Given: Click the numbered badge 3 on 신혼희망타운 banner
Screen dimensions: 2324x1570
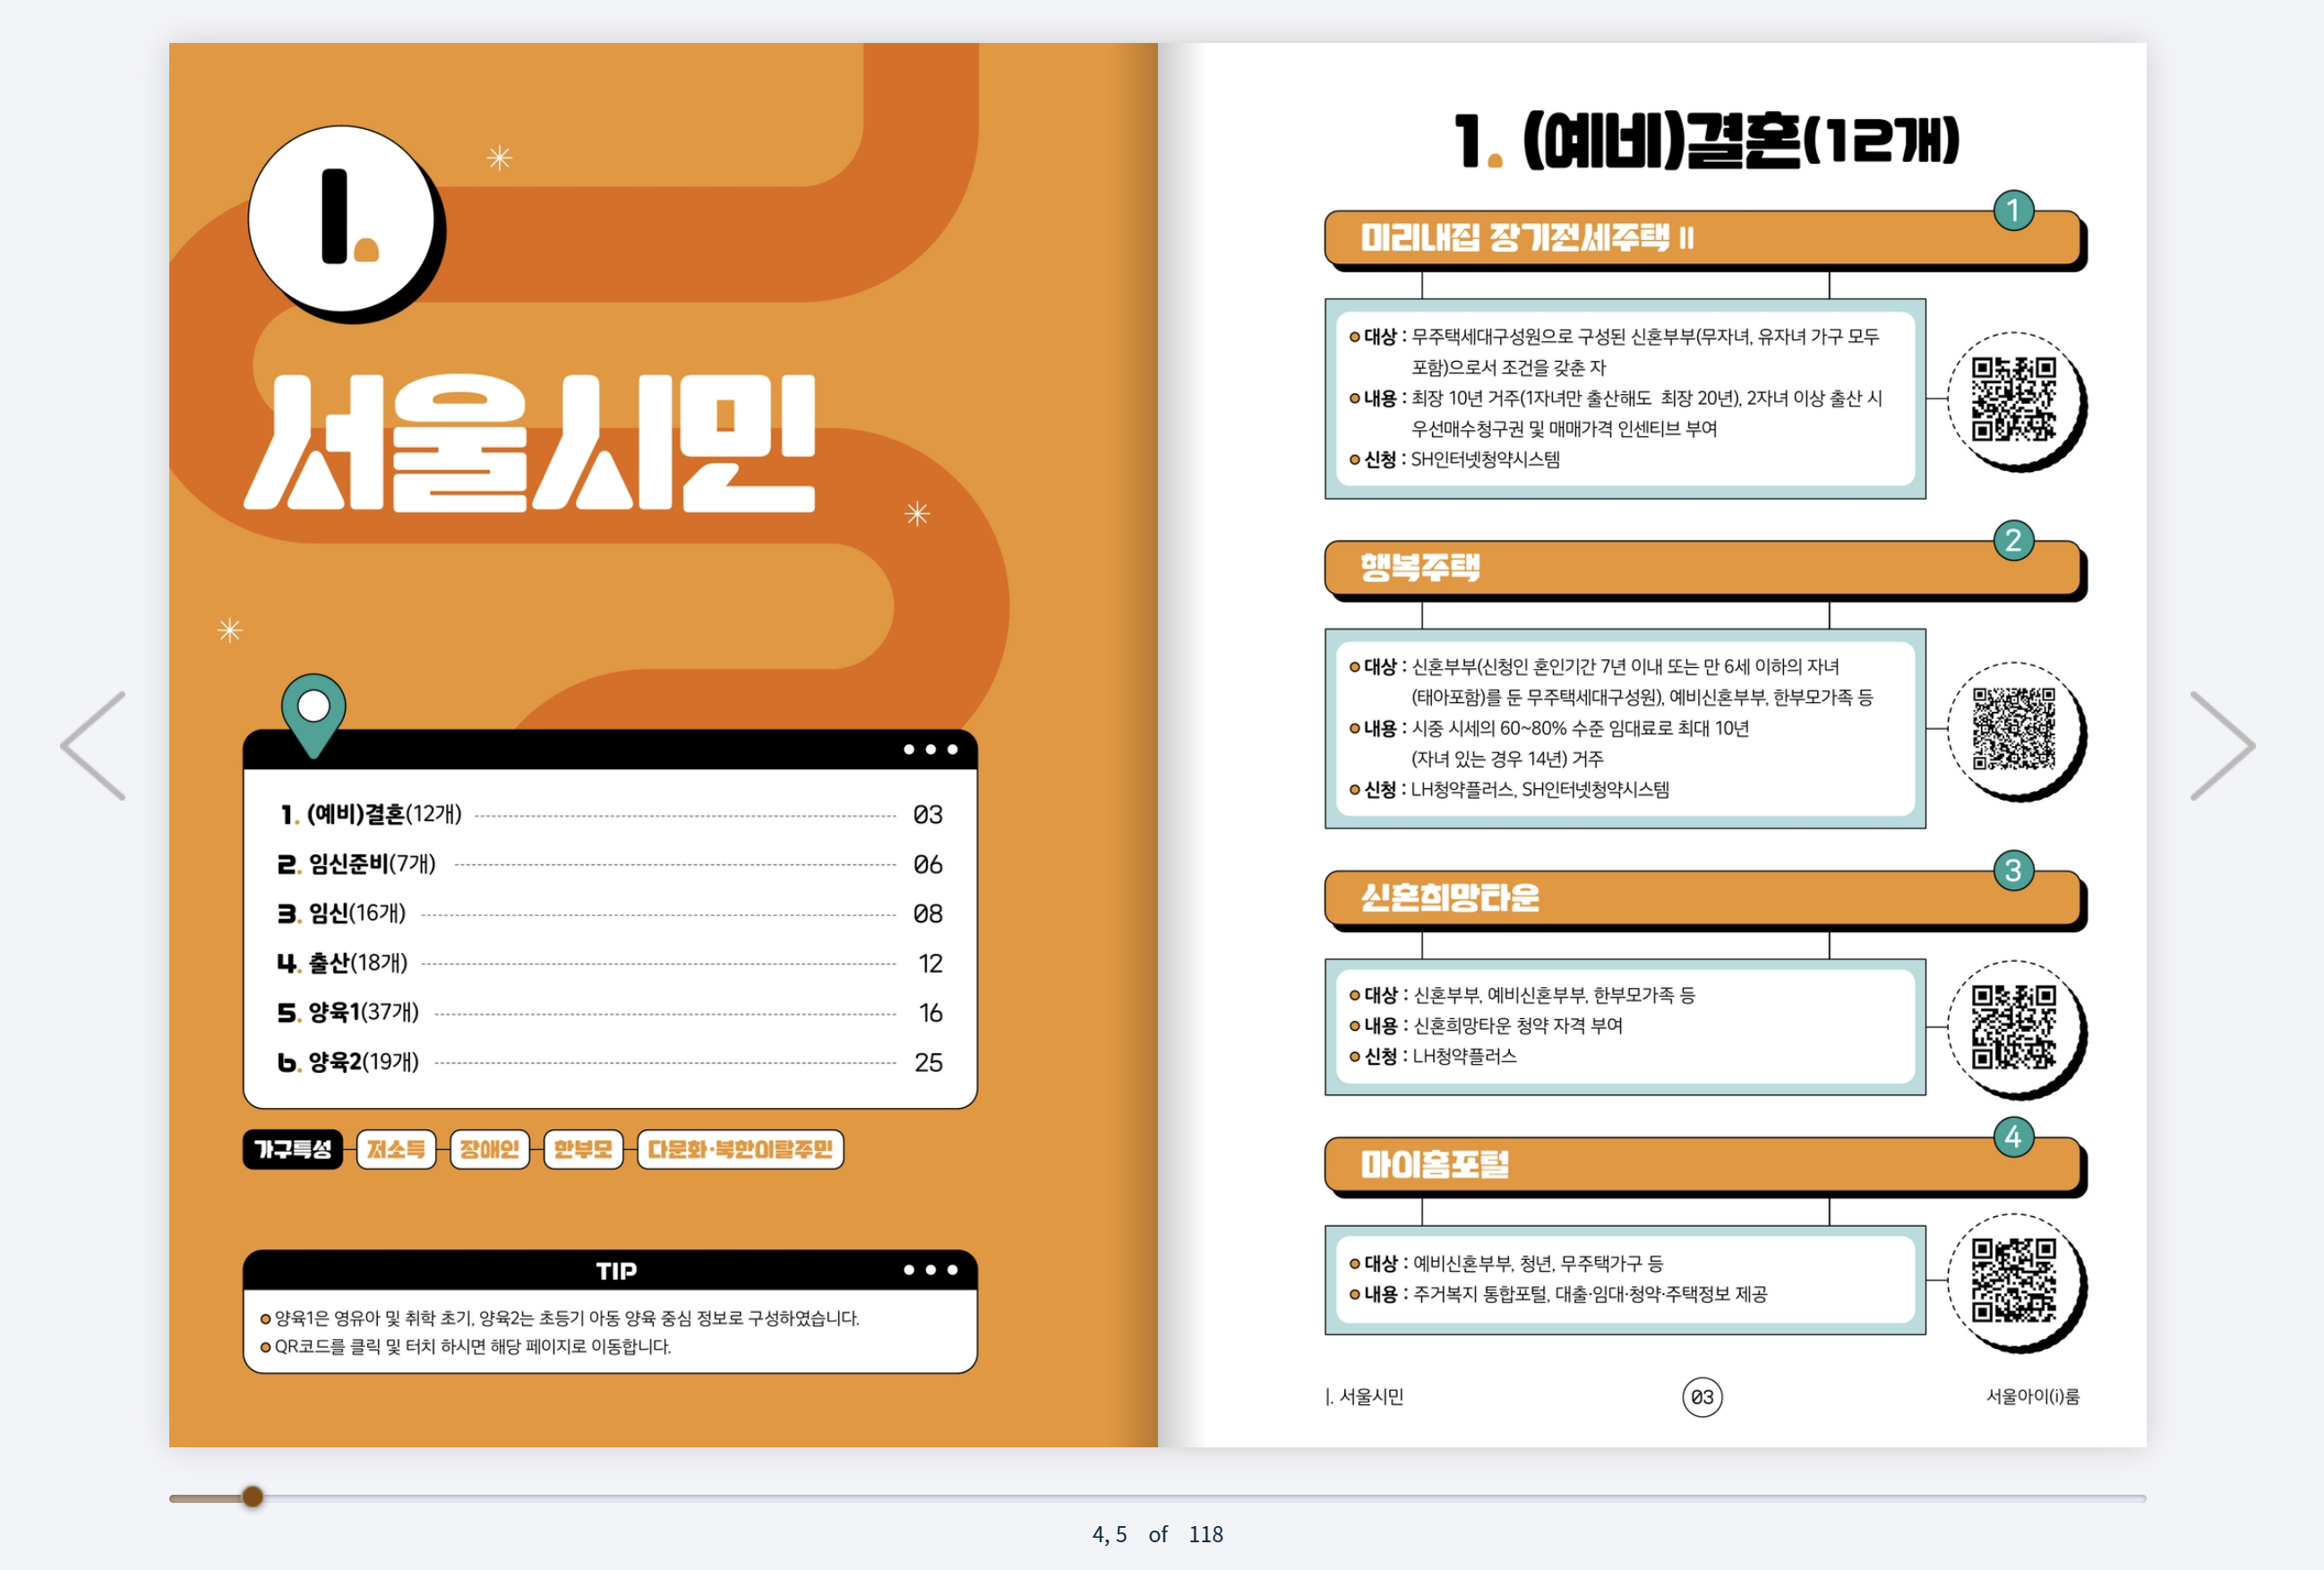Looking at the screenshot, I should point(2013,870).
